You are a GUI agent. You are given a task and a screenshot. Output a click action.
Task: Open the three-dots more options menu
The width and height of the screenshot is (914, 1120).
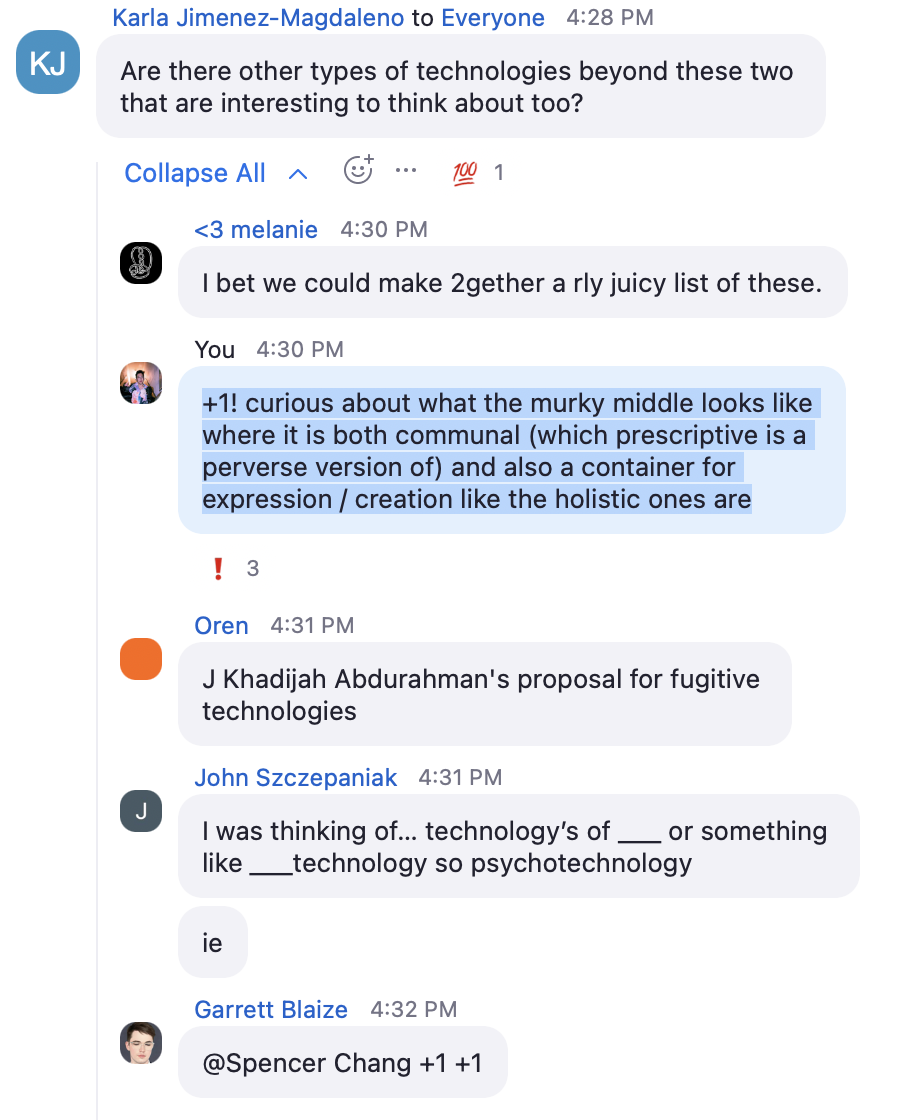[405, 171]
